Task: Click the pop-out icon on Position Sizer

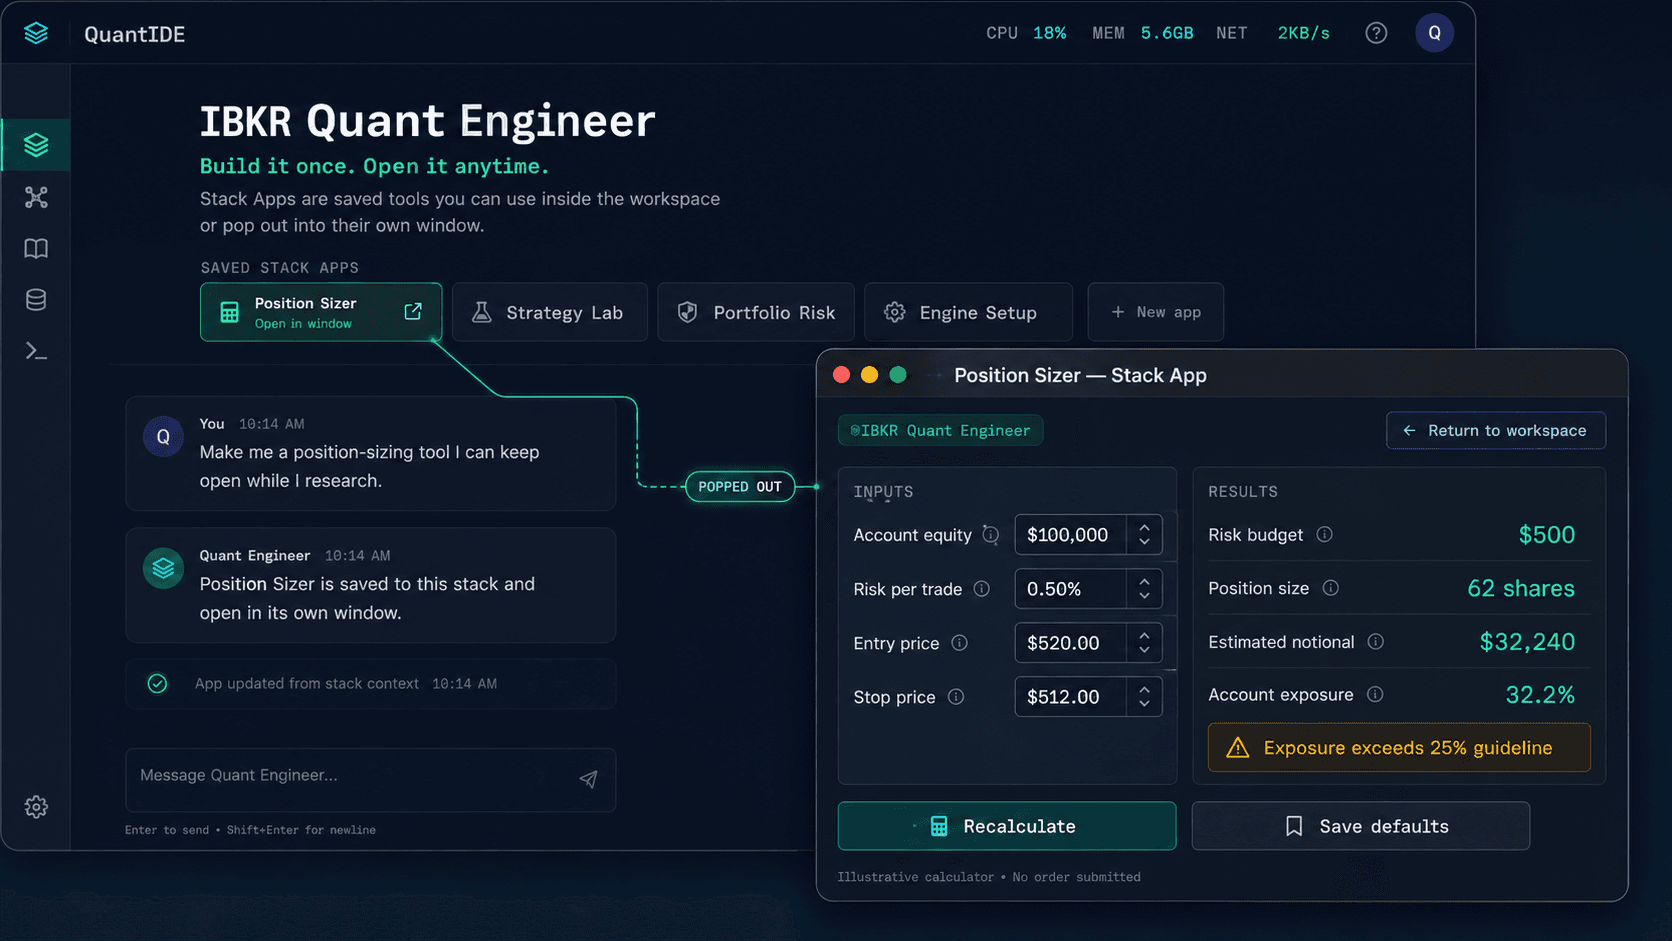Action: [413, 311]
